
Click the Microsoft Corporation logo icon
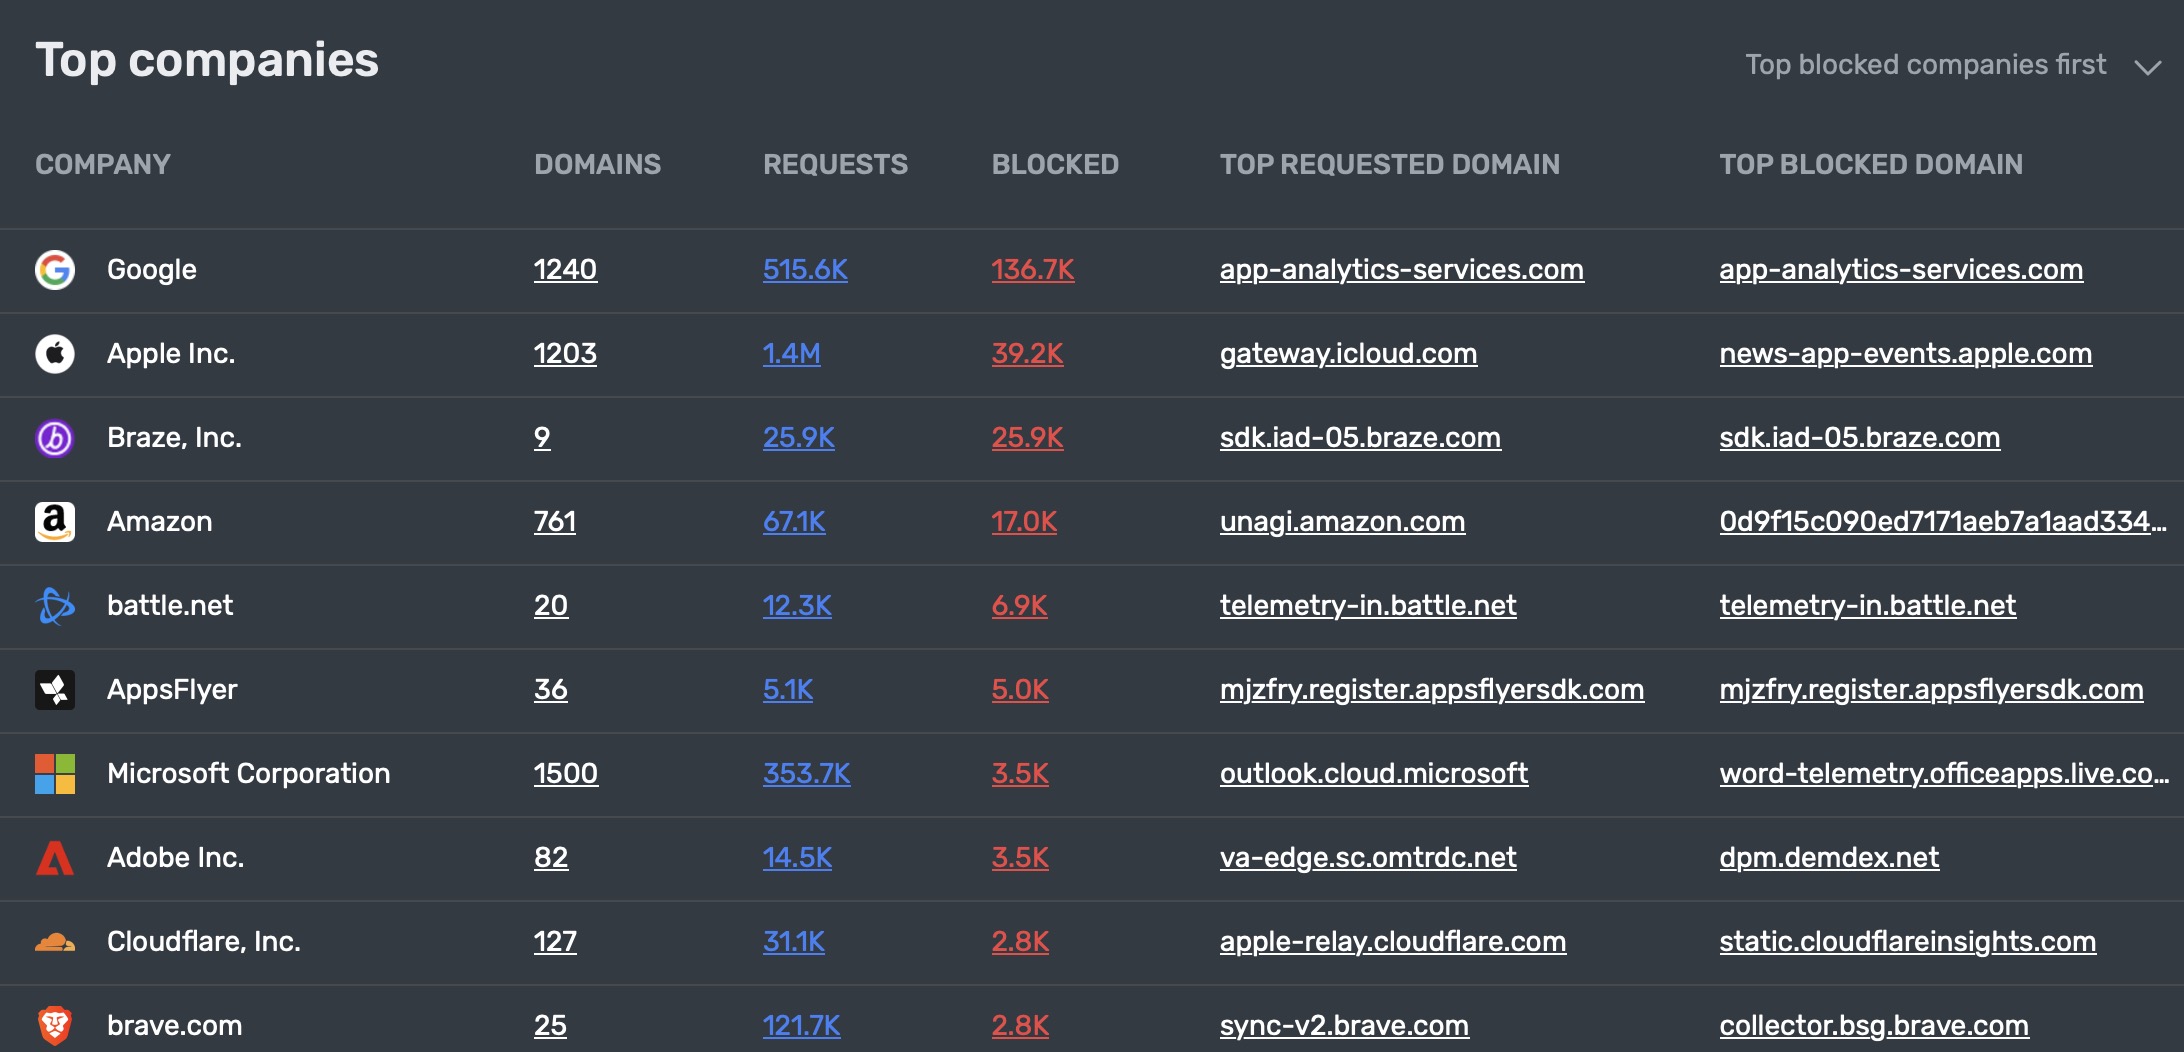[x=55, y=774]
